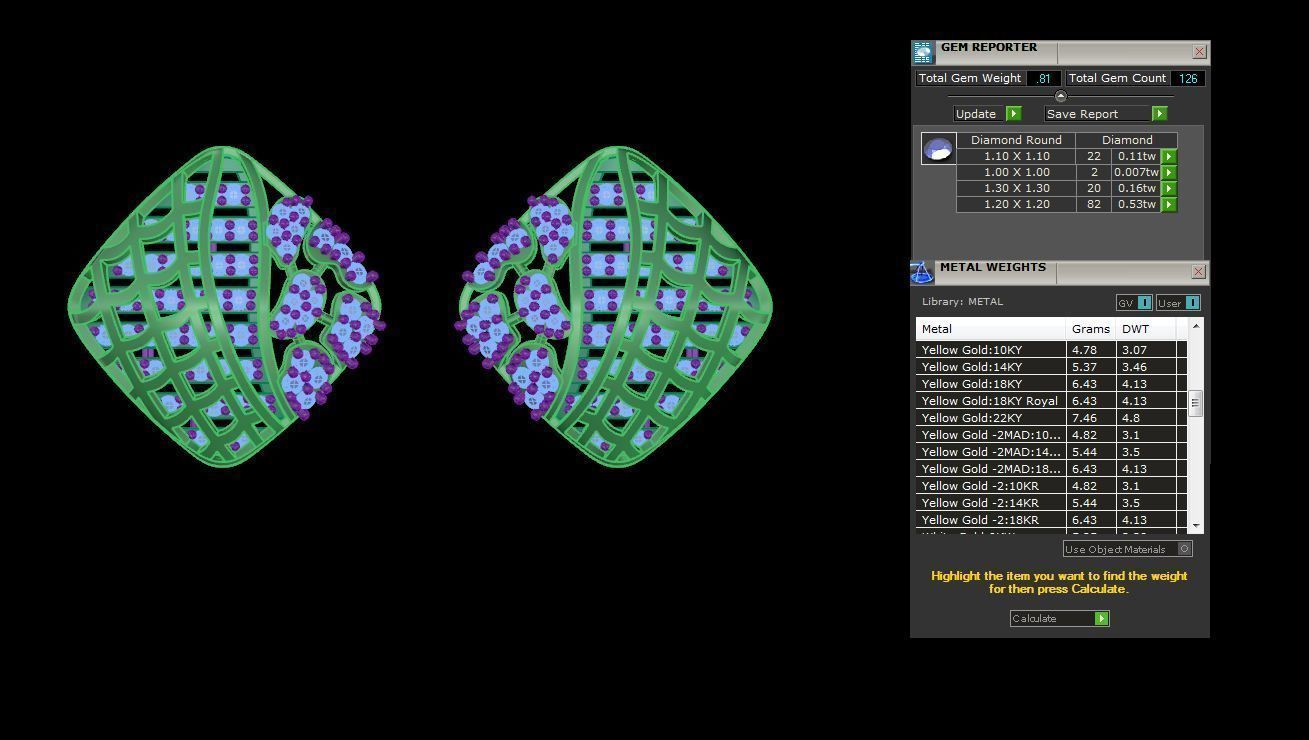Viewport: 1309px width, 740px height.
Task: Select Yellow Gold -2:14KR row
Action: coord(1051,503)
